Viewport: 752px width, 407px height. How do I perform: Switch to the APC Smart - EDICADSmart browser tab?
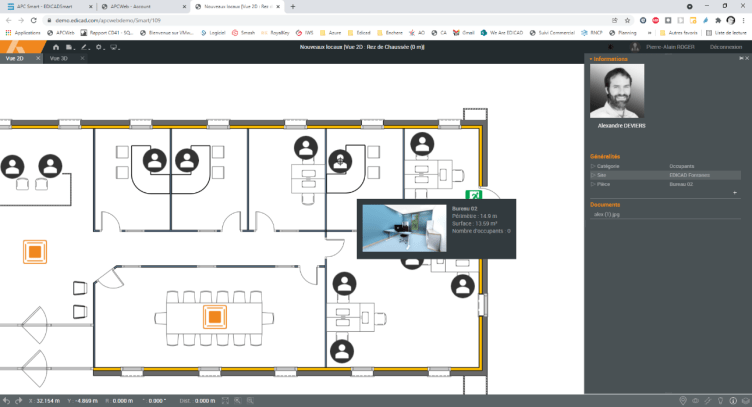49,7
